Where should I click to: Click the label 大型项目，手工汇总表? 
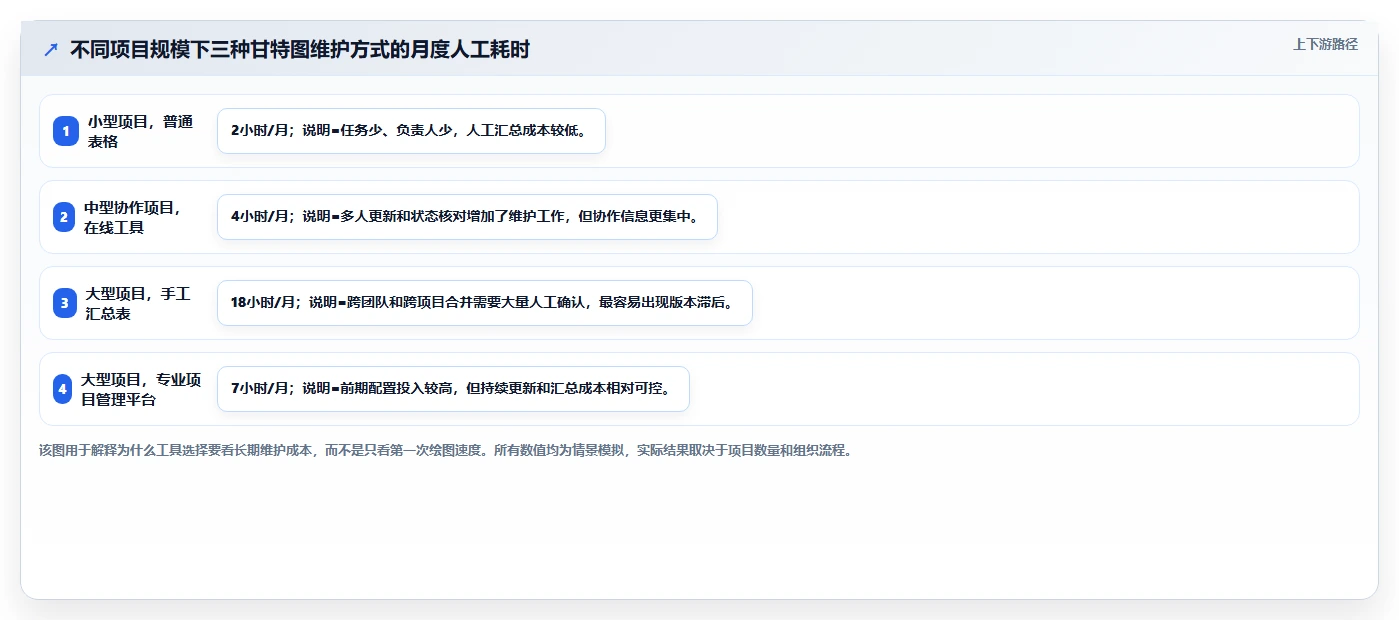pyautogui.click(x=138, y=303)
